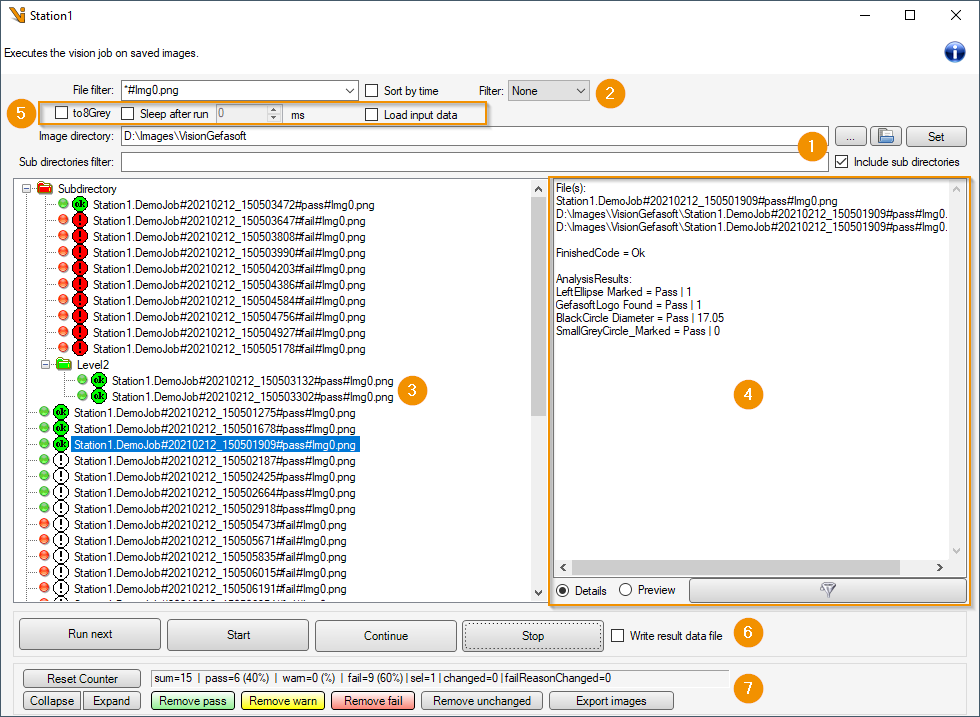The height and width of the screenshot is (717, 980).
Task: Click the filter funnel icon button
Action: 828,590
